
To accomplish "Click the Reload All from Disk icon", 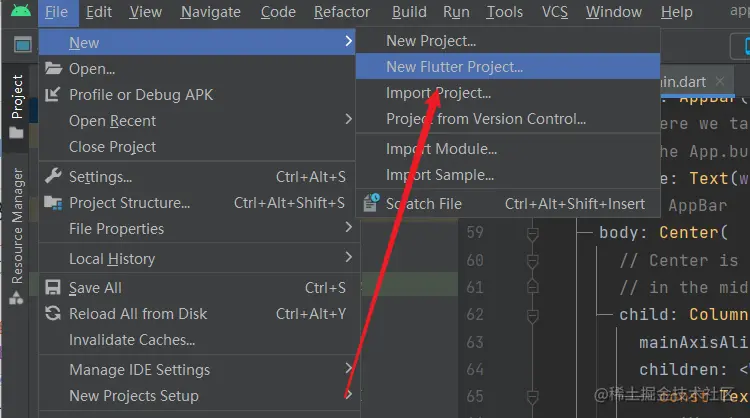I will (53, 313).
